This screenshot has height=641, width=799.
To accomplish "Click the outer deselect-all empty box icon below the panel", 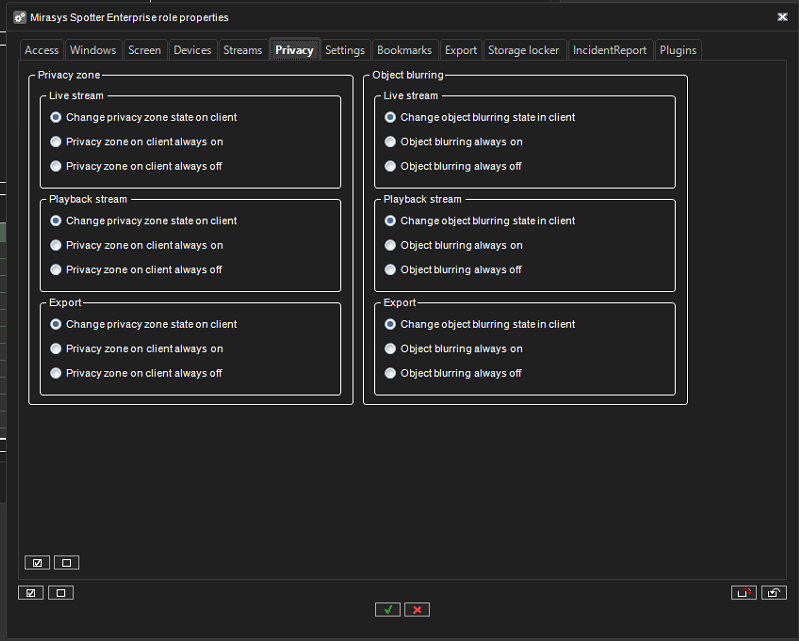I will pos(61,593).
